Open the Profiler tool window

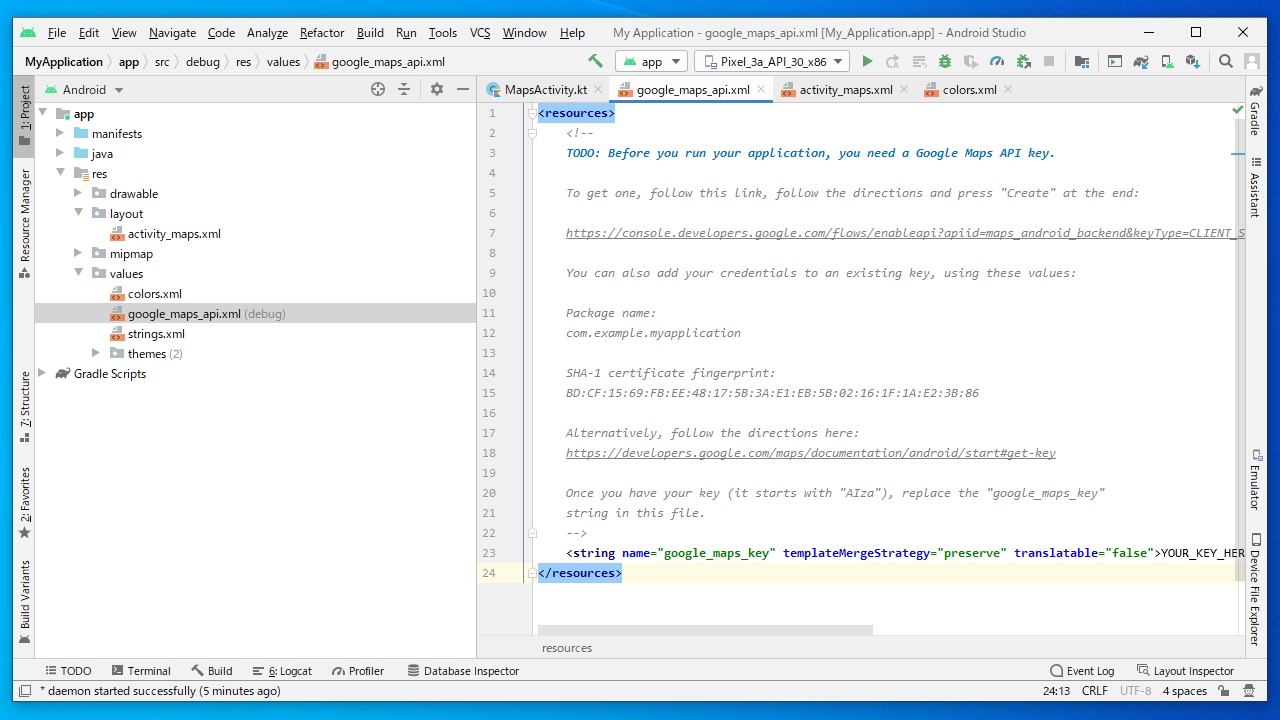(x=358, y=671)
